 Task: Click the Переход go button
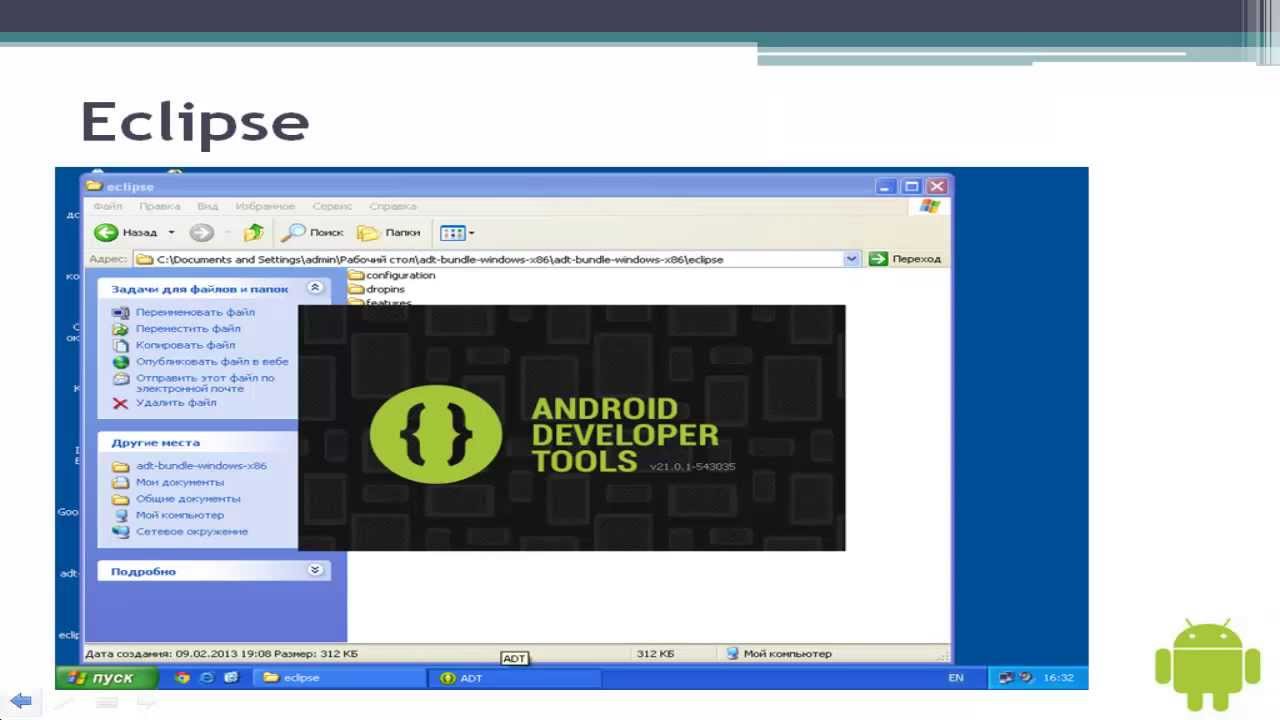(905, 259)
